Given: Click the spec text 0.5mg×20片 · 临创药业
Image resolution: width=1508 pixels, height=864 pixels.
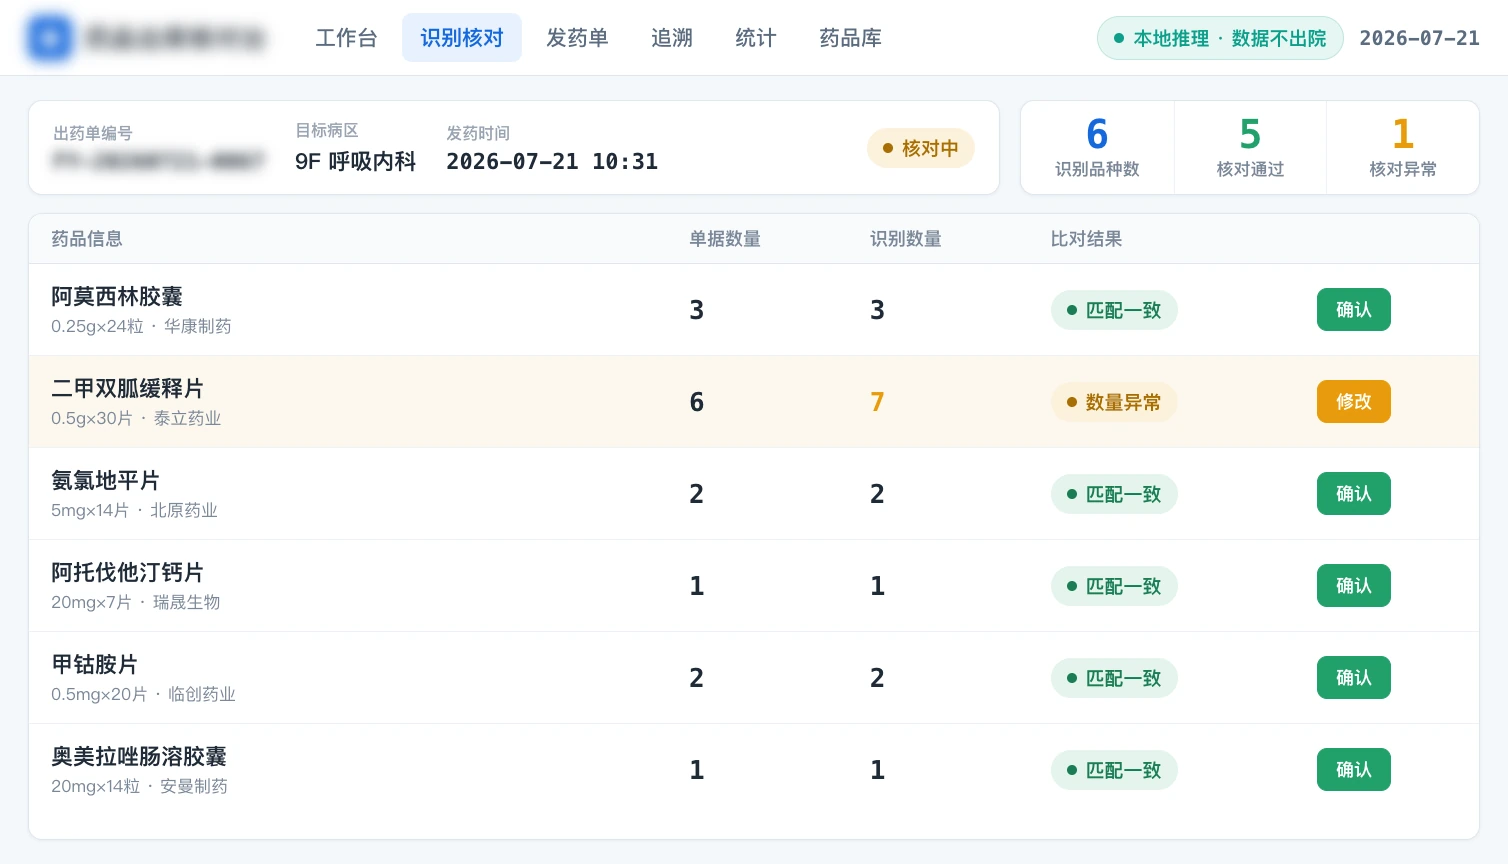Looking at the screenshot, I should coord(144,694).
